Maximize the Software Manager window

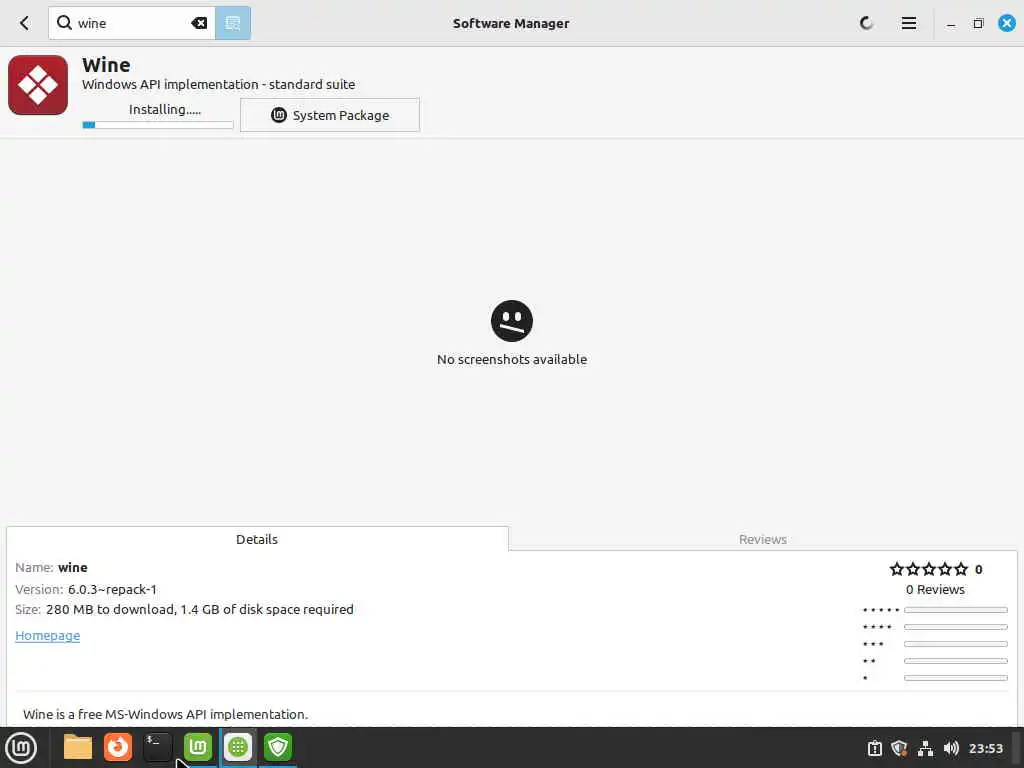pyautogui.click(x=978, y=24)
